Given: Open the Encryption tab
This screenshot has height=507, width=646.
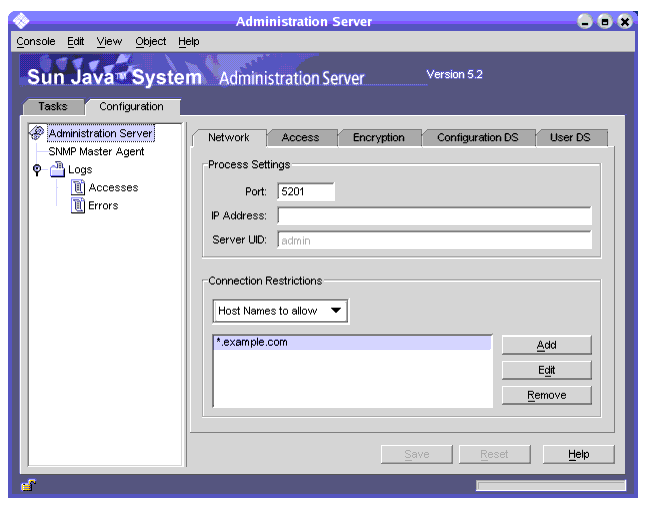Looking at the screenshot, I should click(x=379, y=138).
